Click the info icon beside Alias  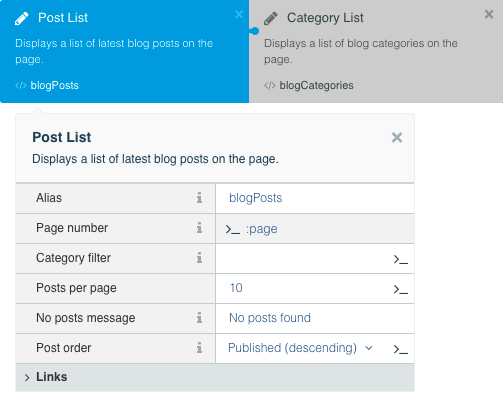tap(199, 198)
